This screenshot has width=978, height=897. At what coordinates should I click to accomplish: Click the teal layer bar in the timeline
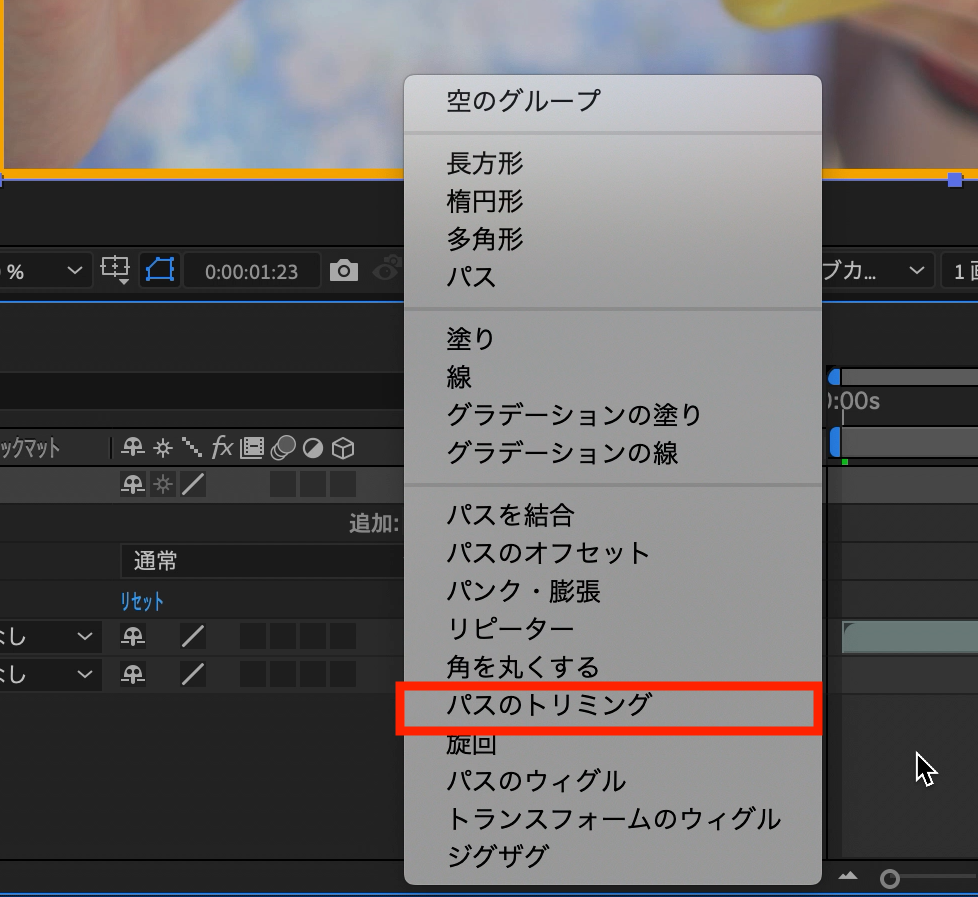(x=910, y=637)
